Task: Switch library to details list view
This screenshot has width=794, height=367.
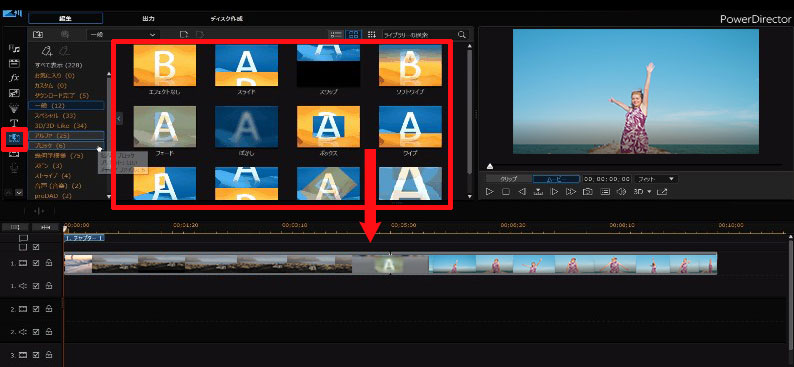Action: tap(336, 34)
